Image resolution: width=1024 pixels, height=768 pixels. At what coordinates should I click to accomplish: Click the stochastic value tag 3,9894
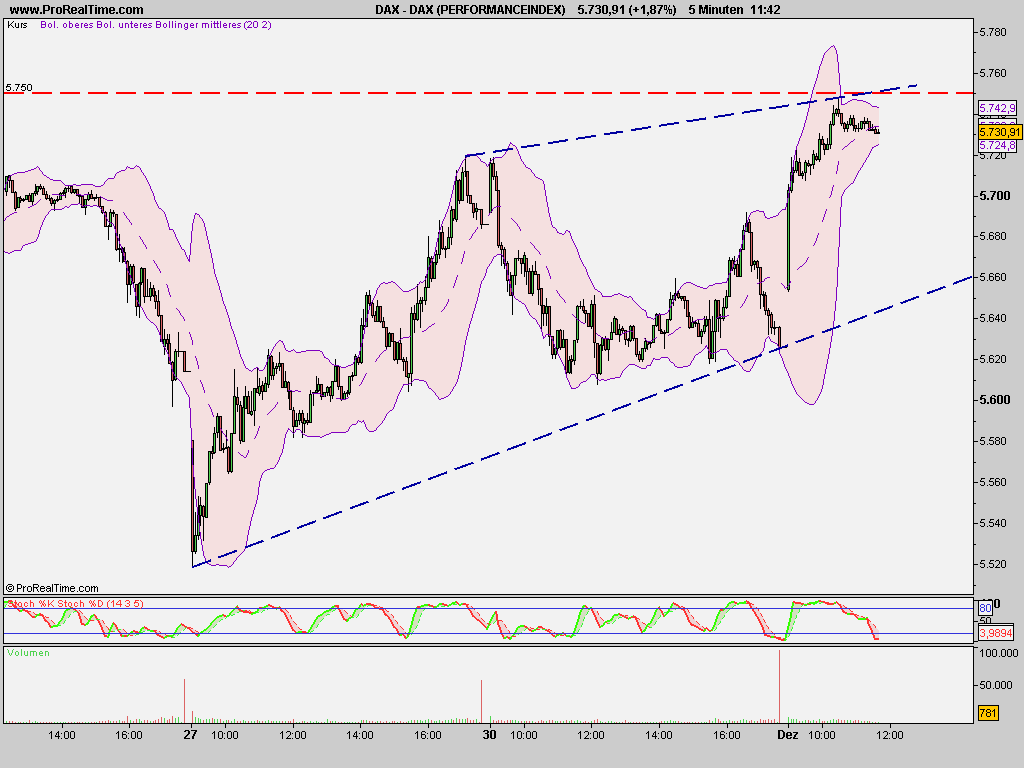tap(996, 632)
